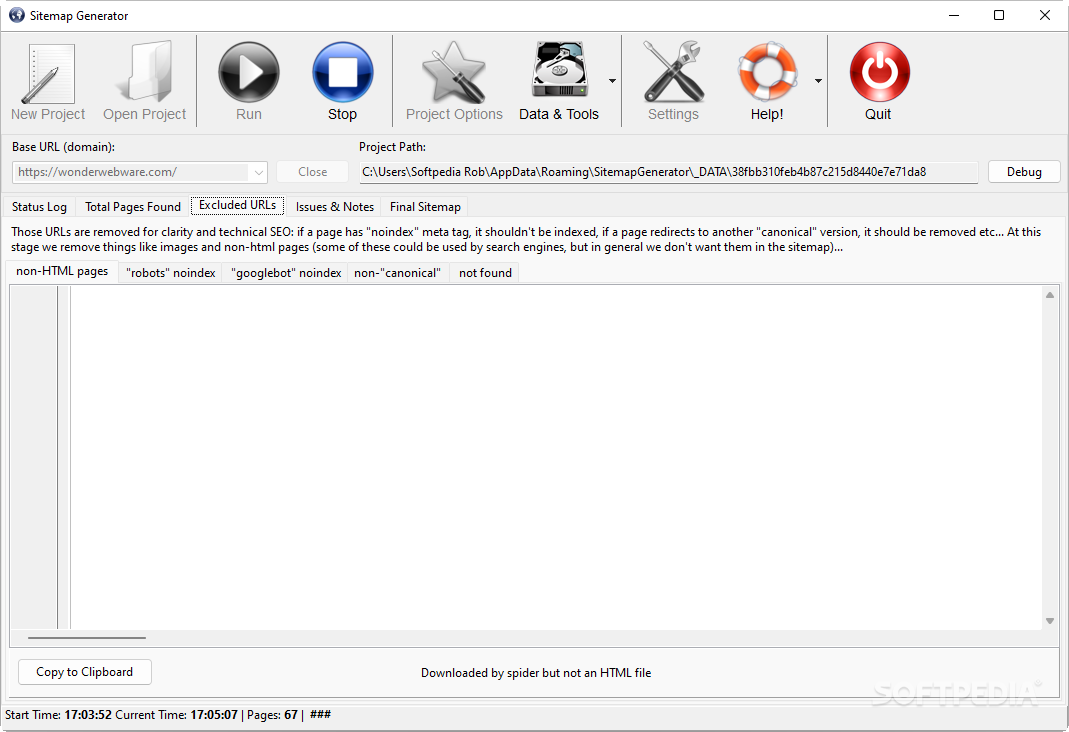Click the Data & Tools hard drive icon
This screenshot has height=732, width=1069.
pyautogui.click(x=559, y=71)
